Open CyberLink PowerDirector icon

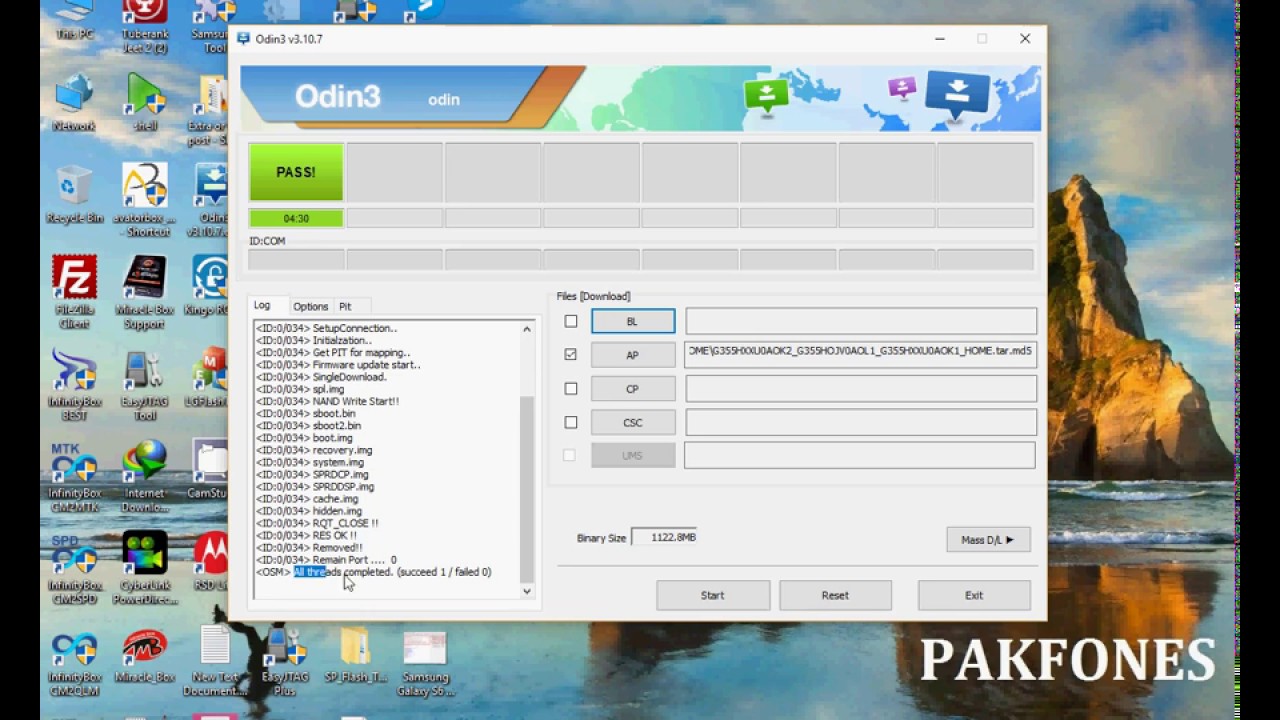(x=145, y=569)
